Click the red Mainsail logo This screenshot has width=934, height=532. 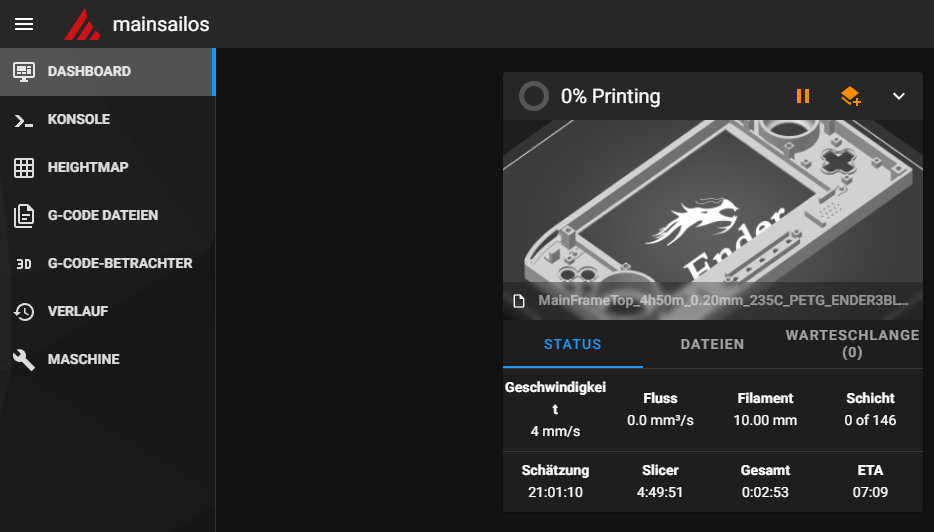82,24
